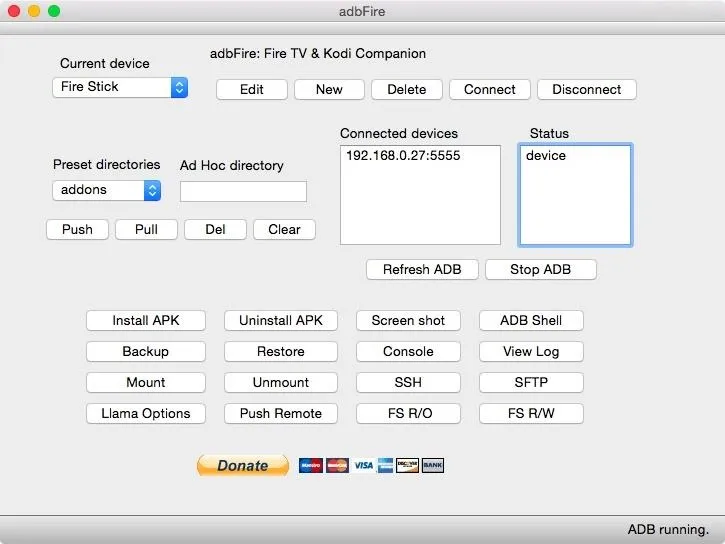
Task: Minimize the adbFire window with yellow button
Action: 34,11
